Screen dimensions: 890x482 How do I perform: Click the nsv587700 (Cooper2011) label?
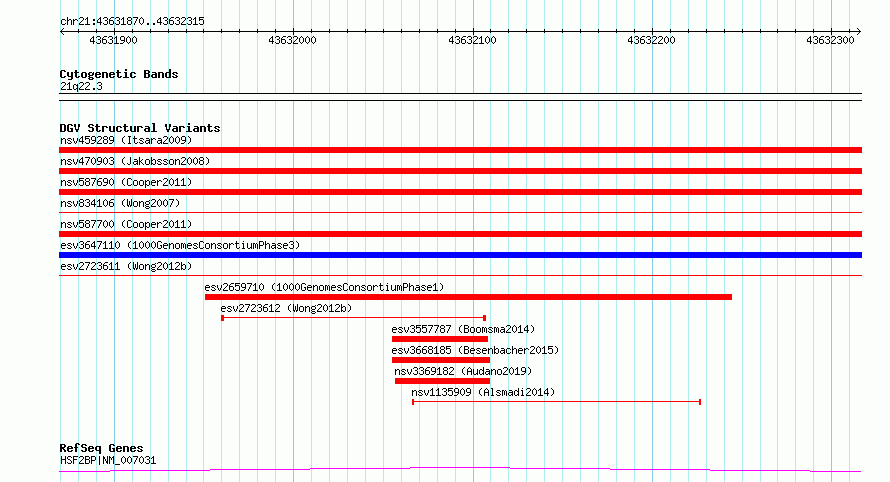[x=126, y=224]
